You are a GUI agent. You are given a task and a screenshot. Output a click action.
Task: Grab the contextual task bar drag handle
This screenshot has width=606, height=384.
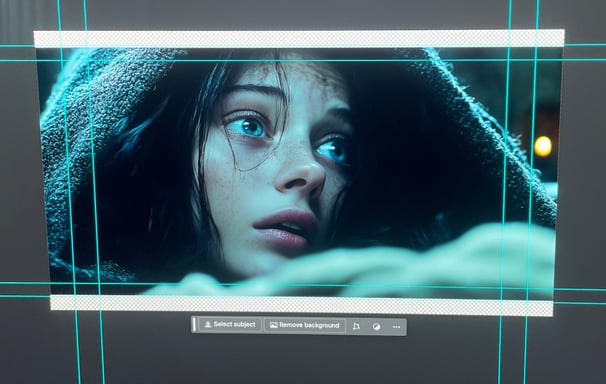click(x=194, y=324)
